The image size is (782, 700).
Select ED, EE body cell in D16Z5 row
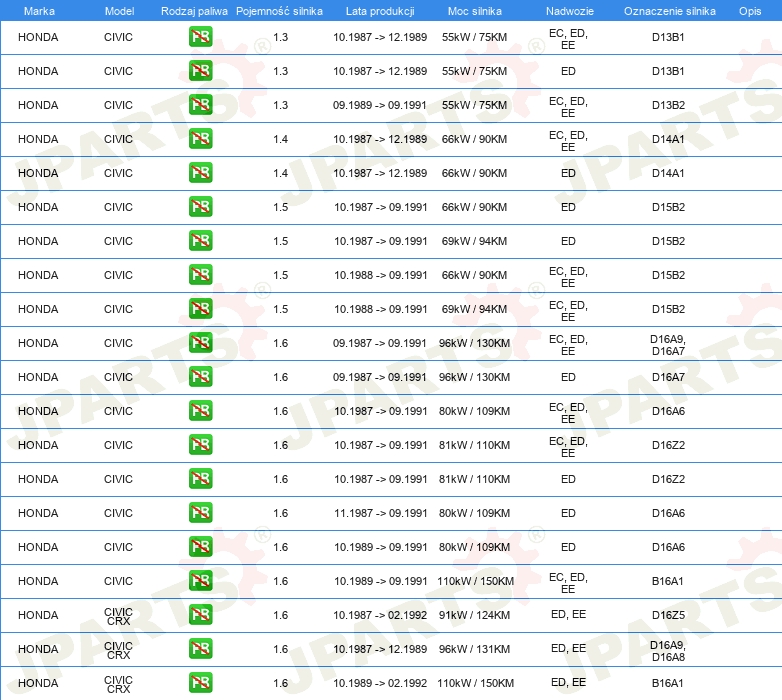[569, 614]
